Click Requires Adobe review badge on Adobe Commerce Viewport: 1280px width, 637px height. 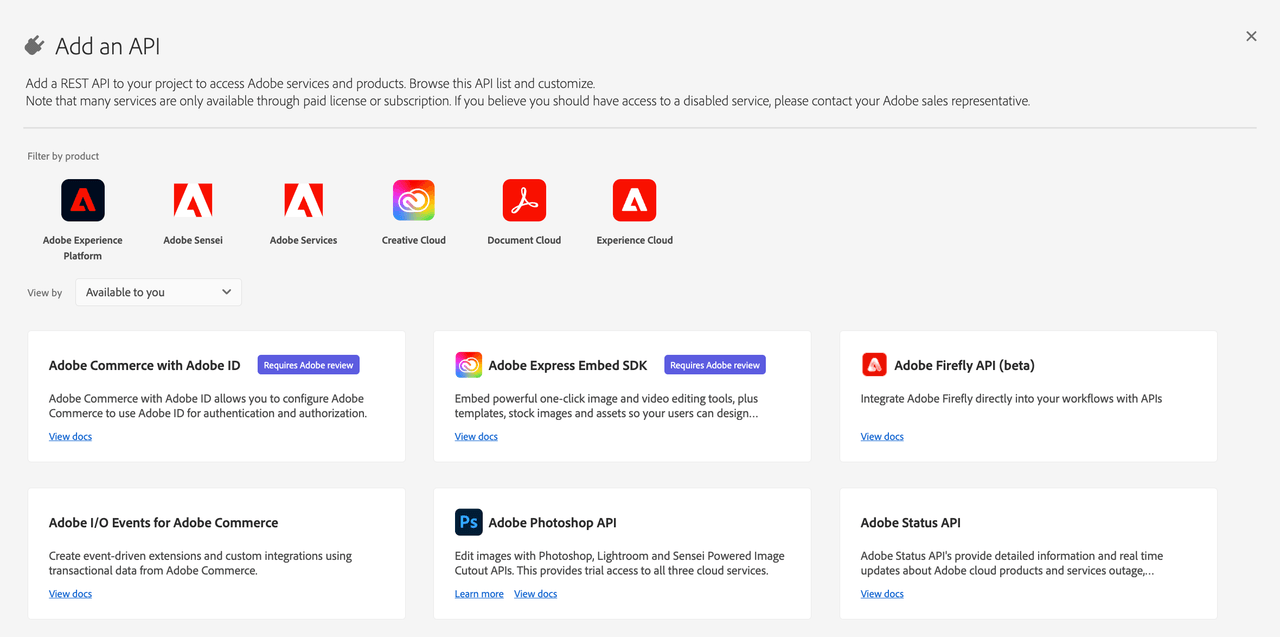308,365
